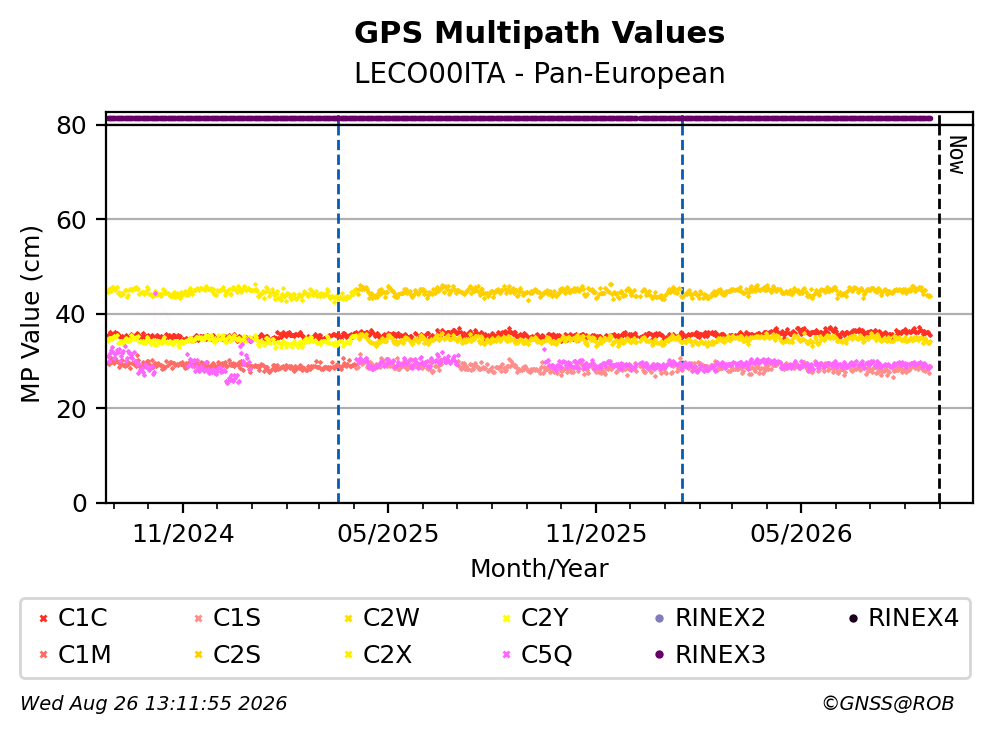Click the ©GNSS@ROB copyright text
The height and width of the screenshot is (734, 993).
click(888, 704)
